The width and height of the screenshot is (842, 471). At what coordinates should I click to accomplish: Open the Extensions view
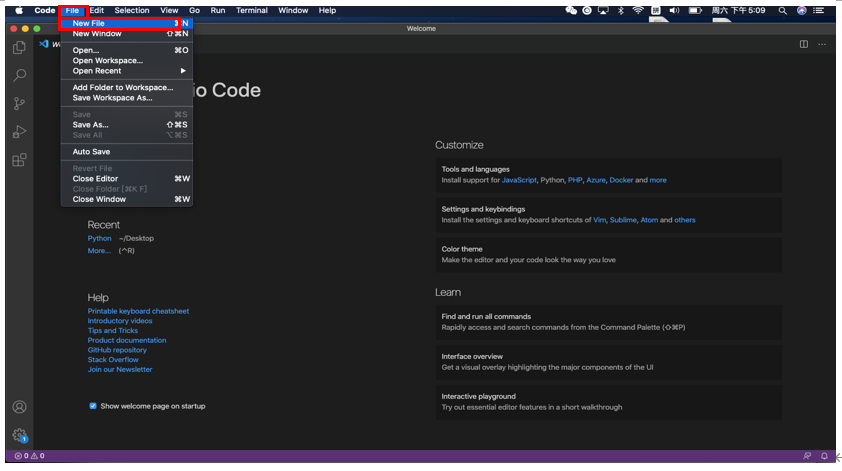[x=19, y=160]
